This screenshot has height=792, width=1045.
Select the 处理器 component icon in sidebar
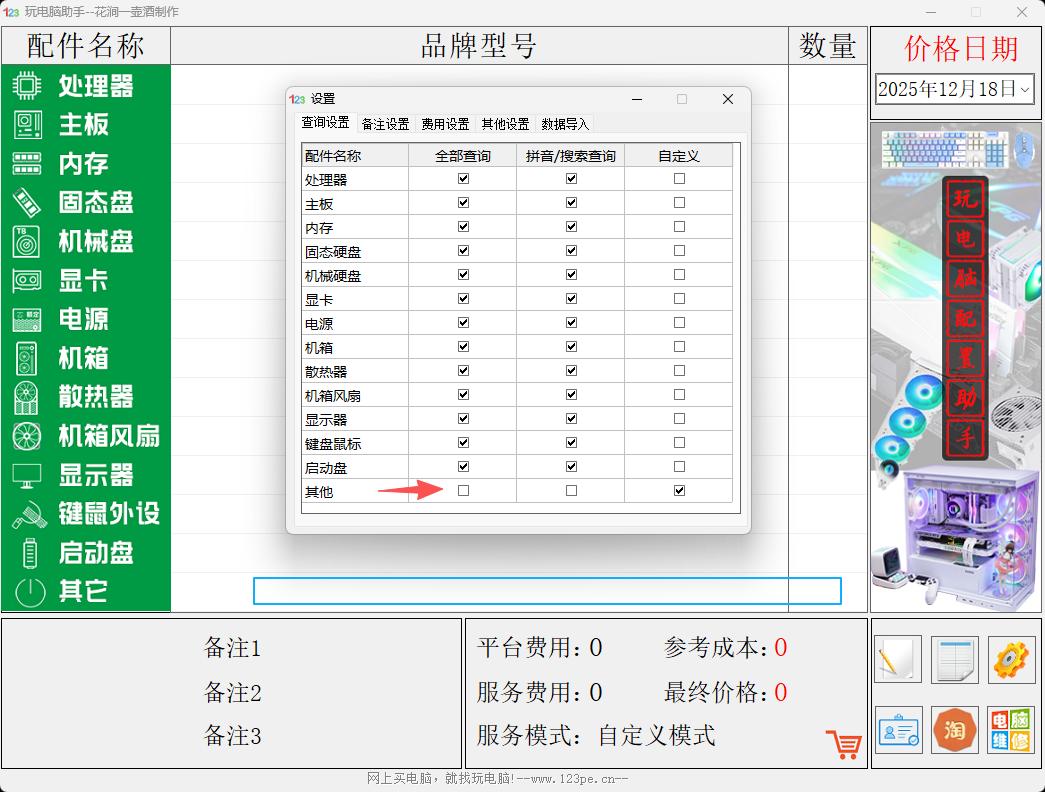pyautogui.click(x=30, y=87)
